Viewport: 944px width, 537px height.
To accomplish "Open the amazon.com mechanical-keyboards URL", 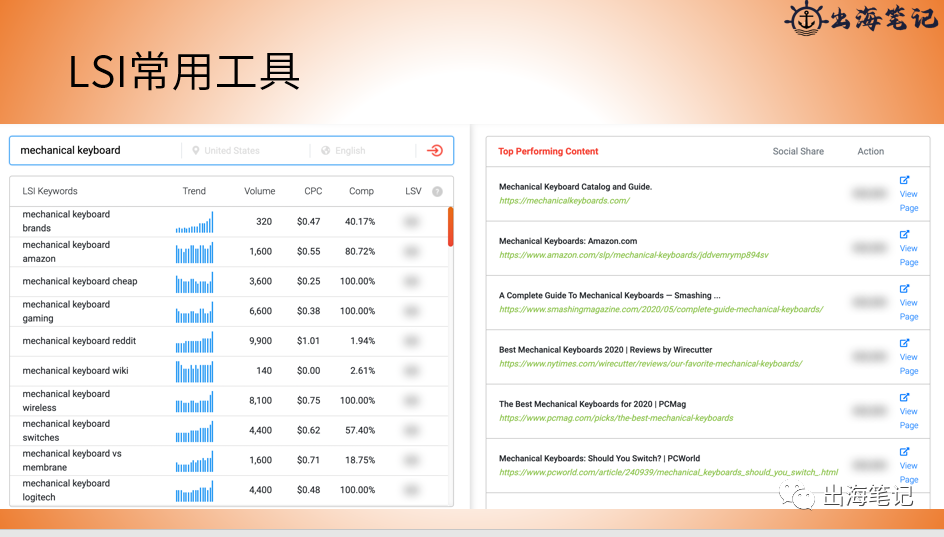I will coord(633,255).
